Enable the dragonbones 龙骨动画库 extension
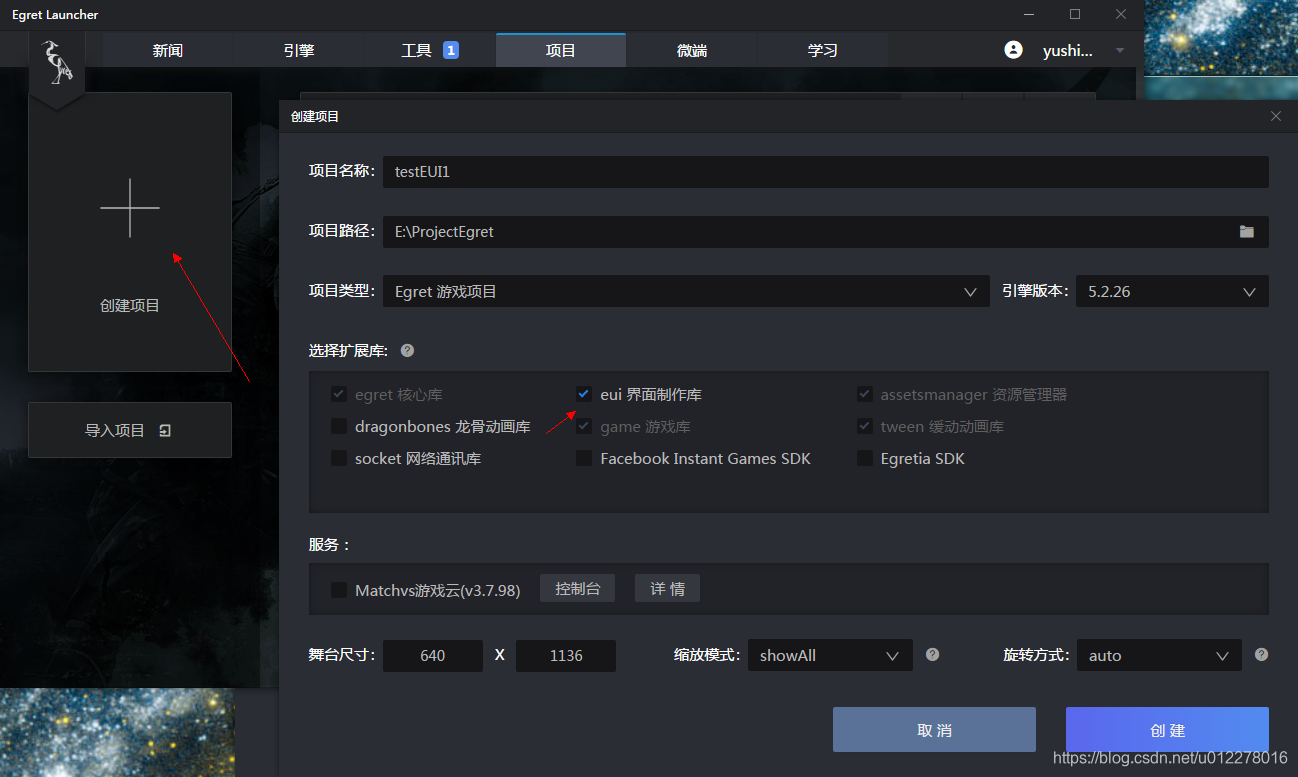1298x777 pixels. click(339, 426)
